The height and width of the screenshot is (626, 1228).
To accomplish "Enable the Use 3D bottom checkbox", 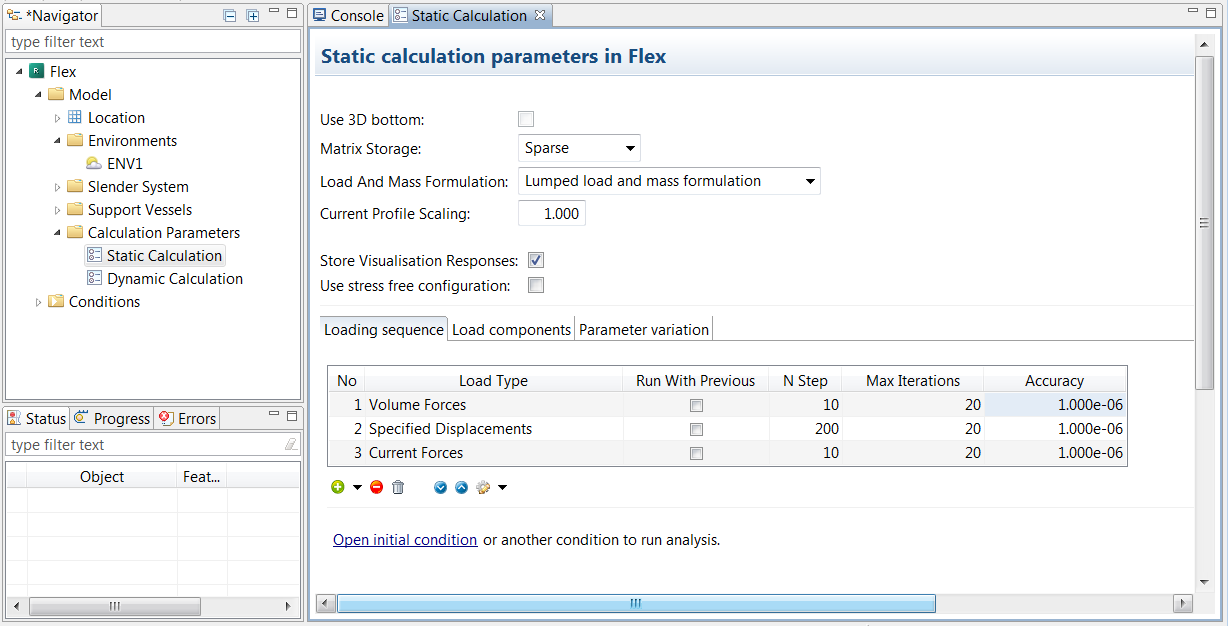I will 526,119.
